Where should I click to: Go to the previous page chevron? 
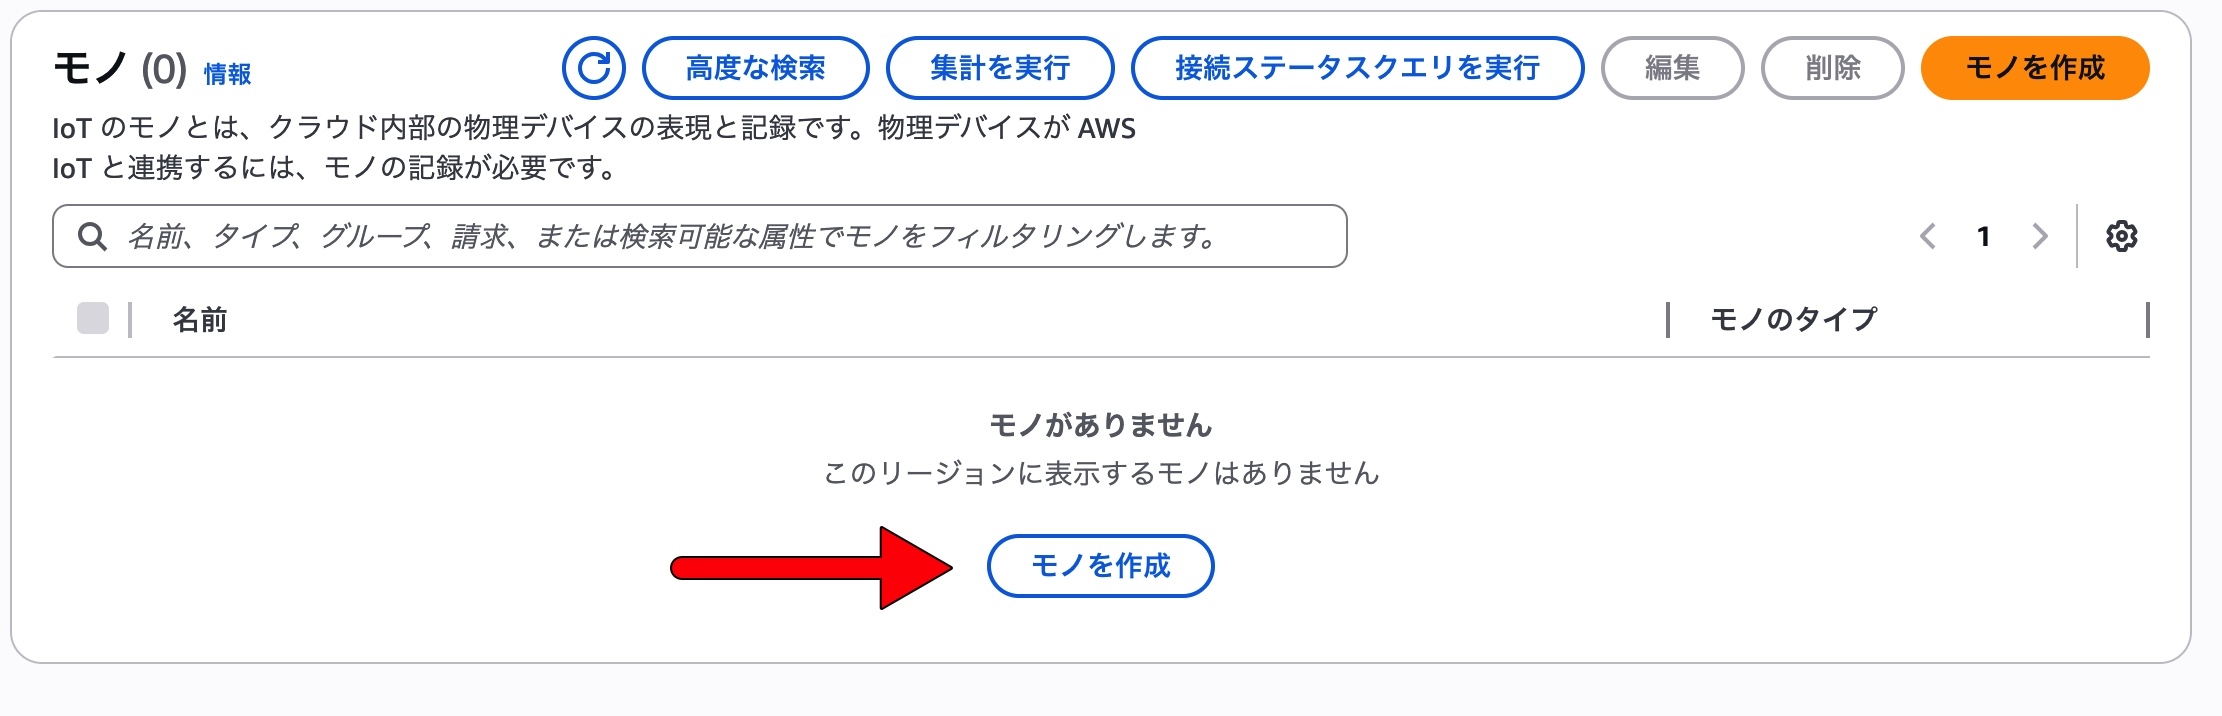click(1928, 236)
